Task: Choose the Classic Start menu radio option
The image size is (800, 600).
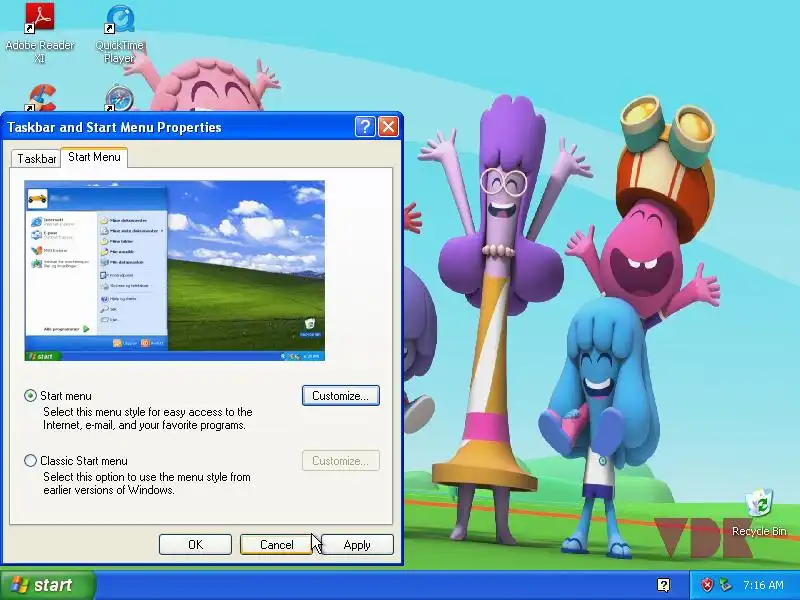Action: pos(31,461)
